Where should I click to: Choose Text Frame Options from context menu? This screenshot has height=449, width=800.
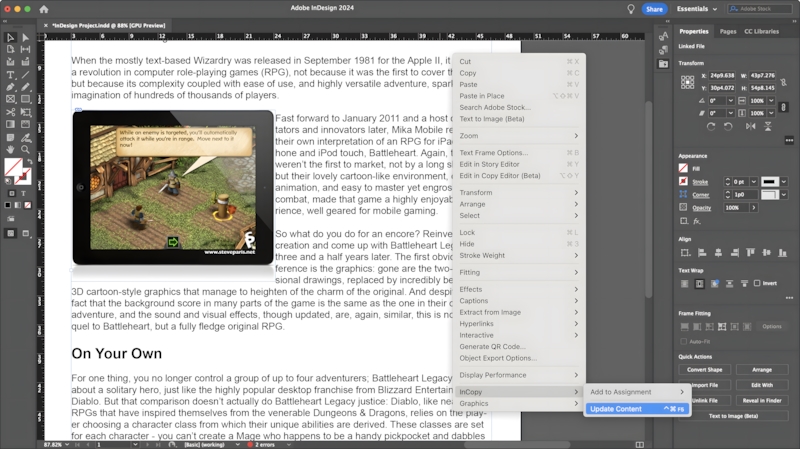[519, 153]
